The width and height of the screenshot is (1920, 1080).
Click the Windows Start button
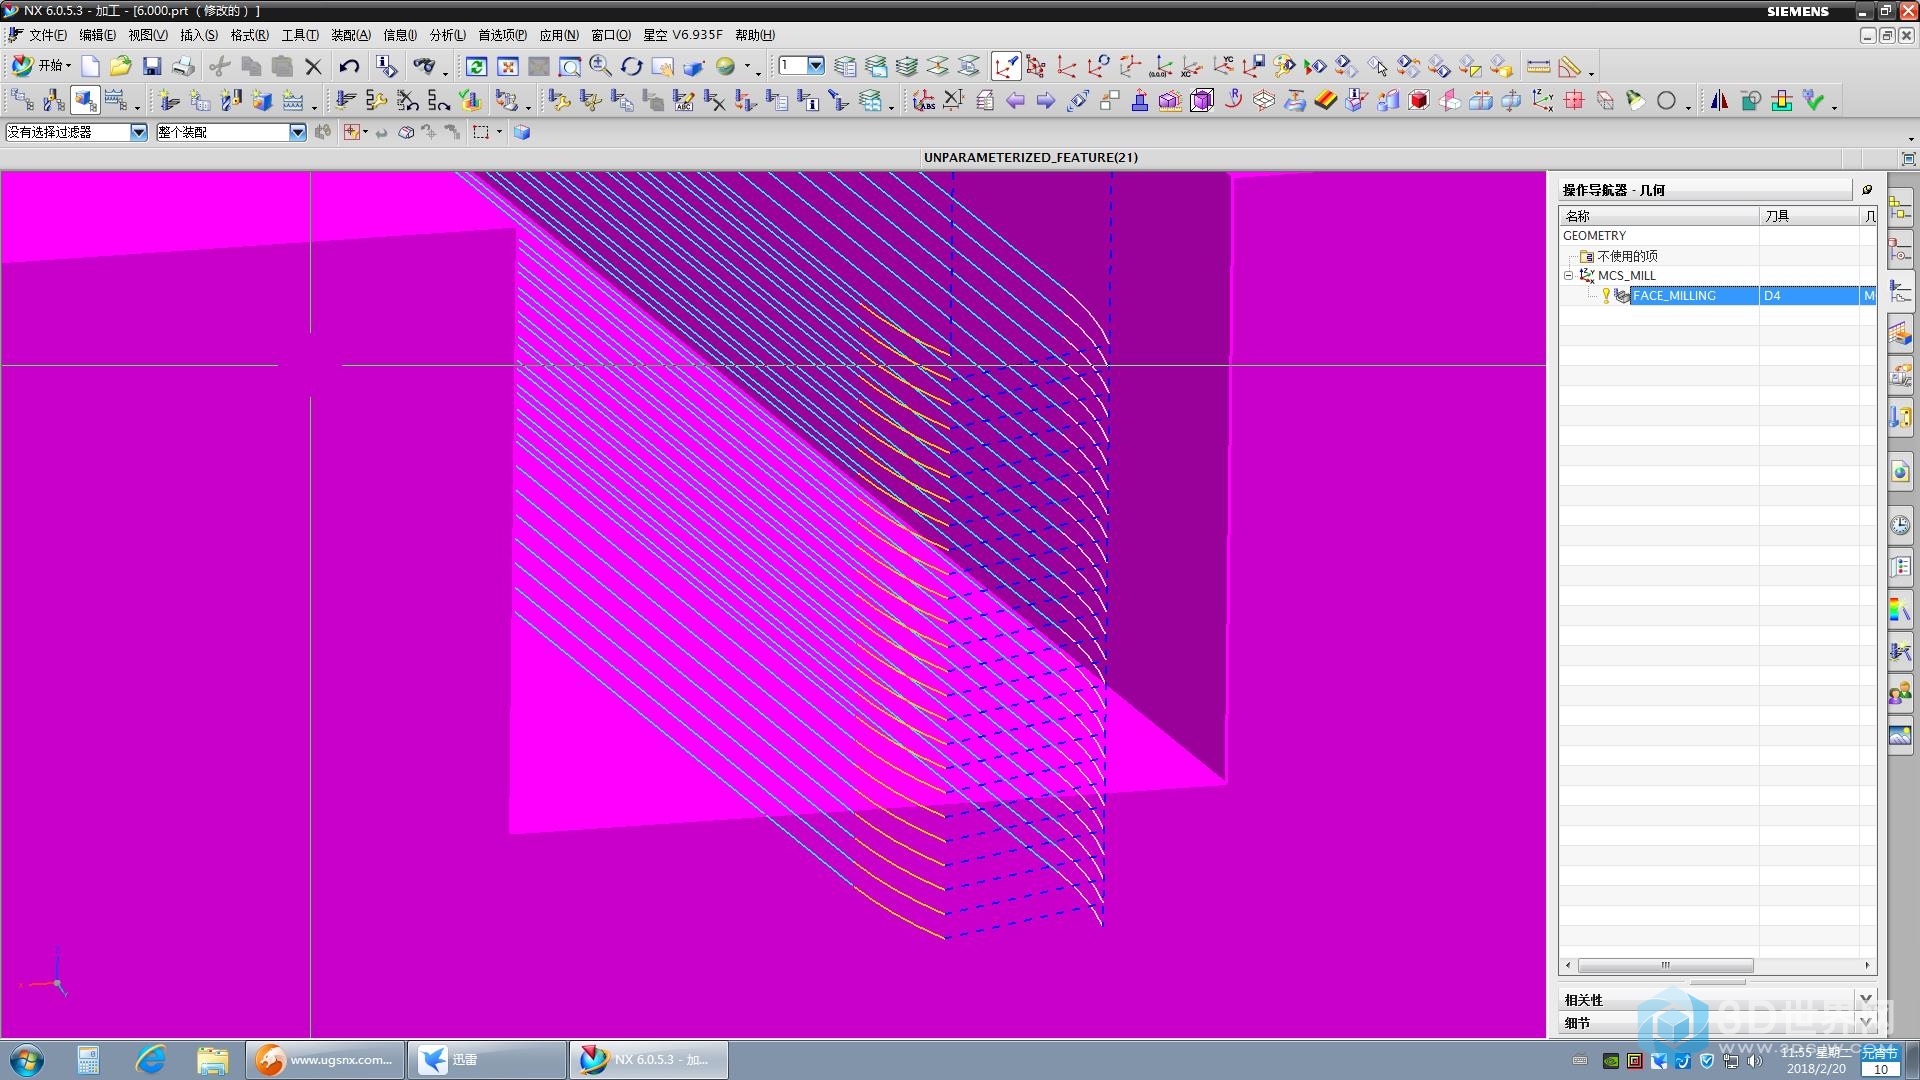point(27,1060)
